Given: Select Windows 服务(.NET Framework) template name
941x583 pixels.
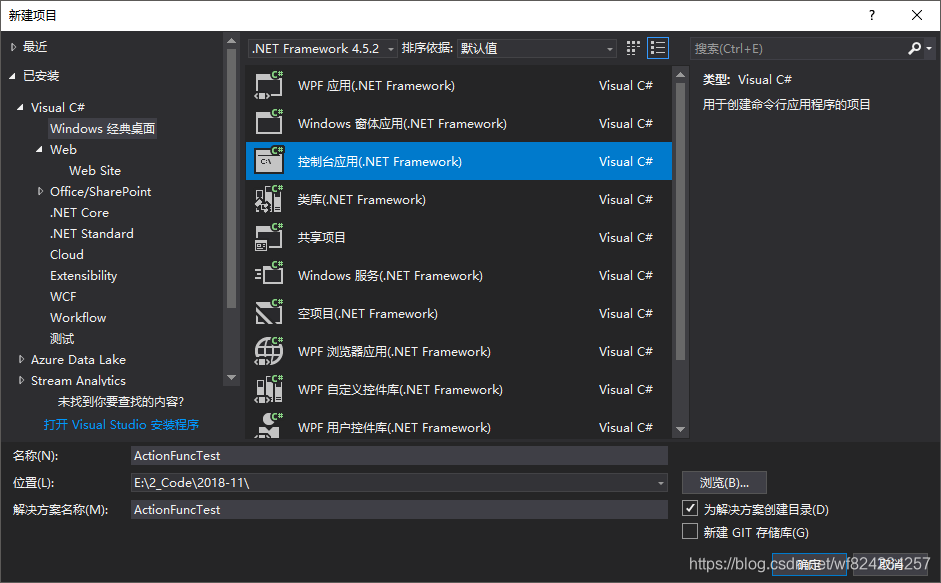Looking at the screenshot, I should point(390,276).
